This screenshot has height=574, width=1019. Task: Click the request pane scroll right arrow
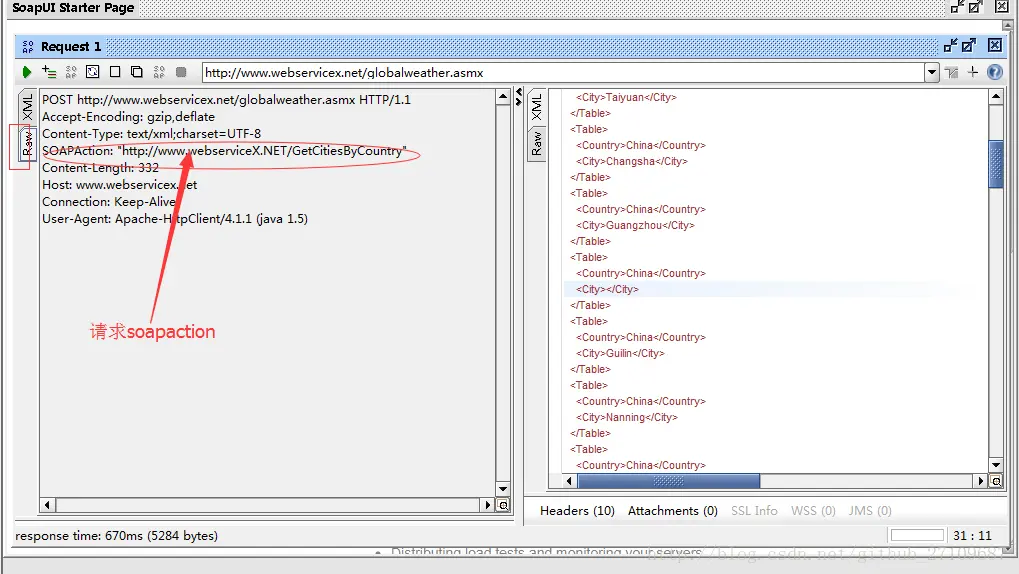point(487,505)
